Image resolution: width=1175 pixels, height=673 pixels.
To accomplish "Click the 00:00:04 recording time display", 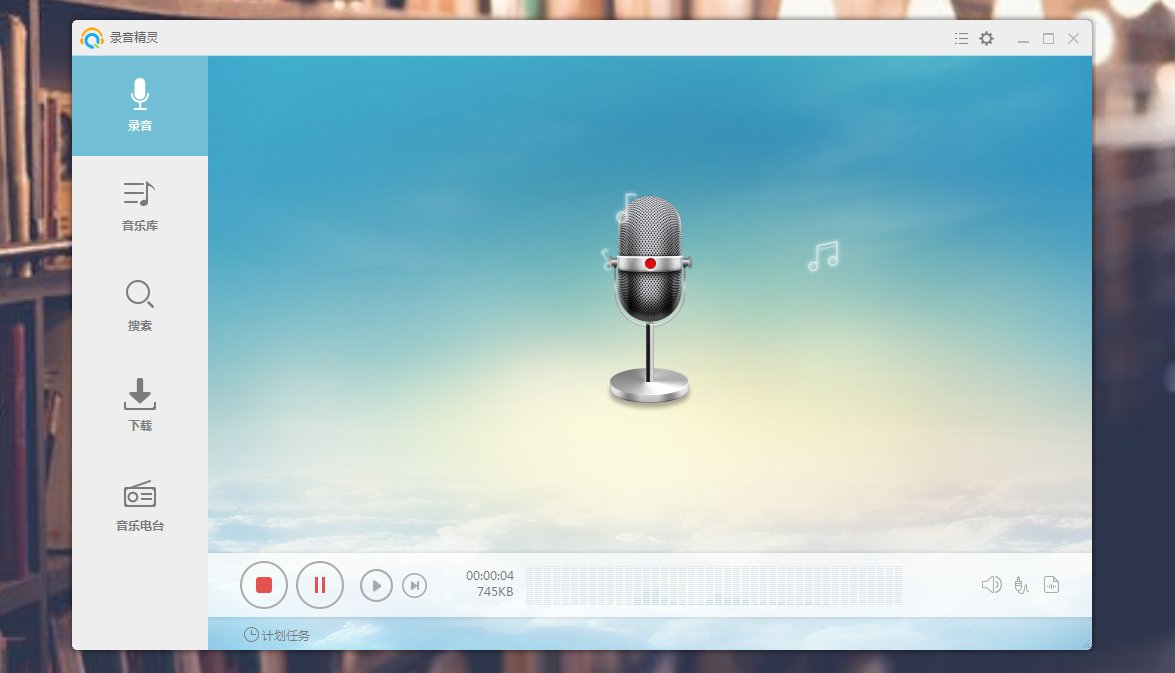I will click(490, 576).
